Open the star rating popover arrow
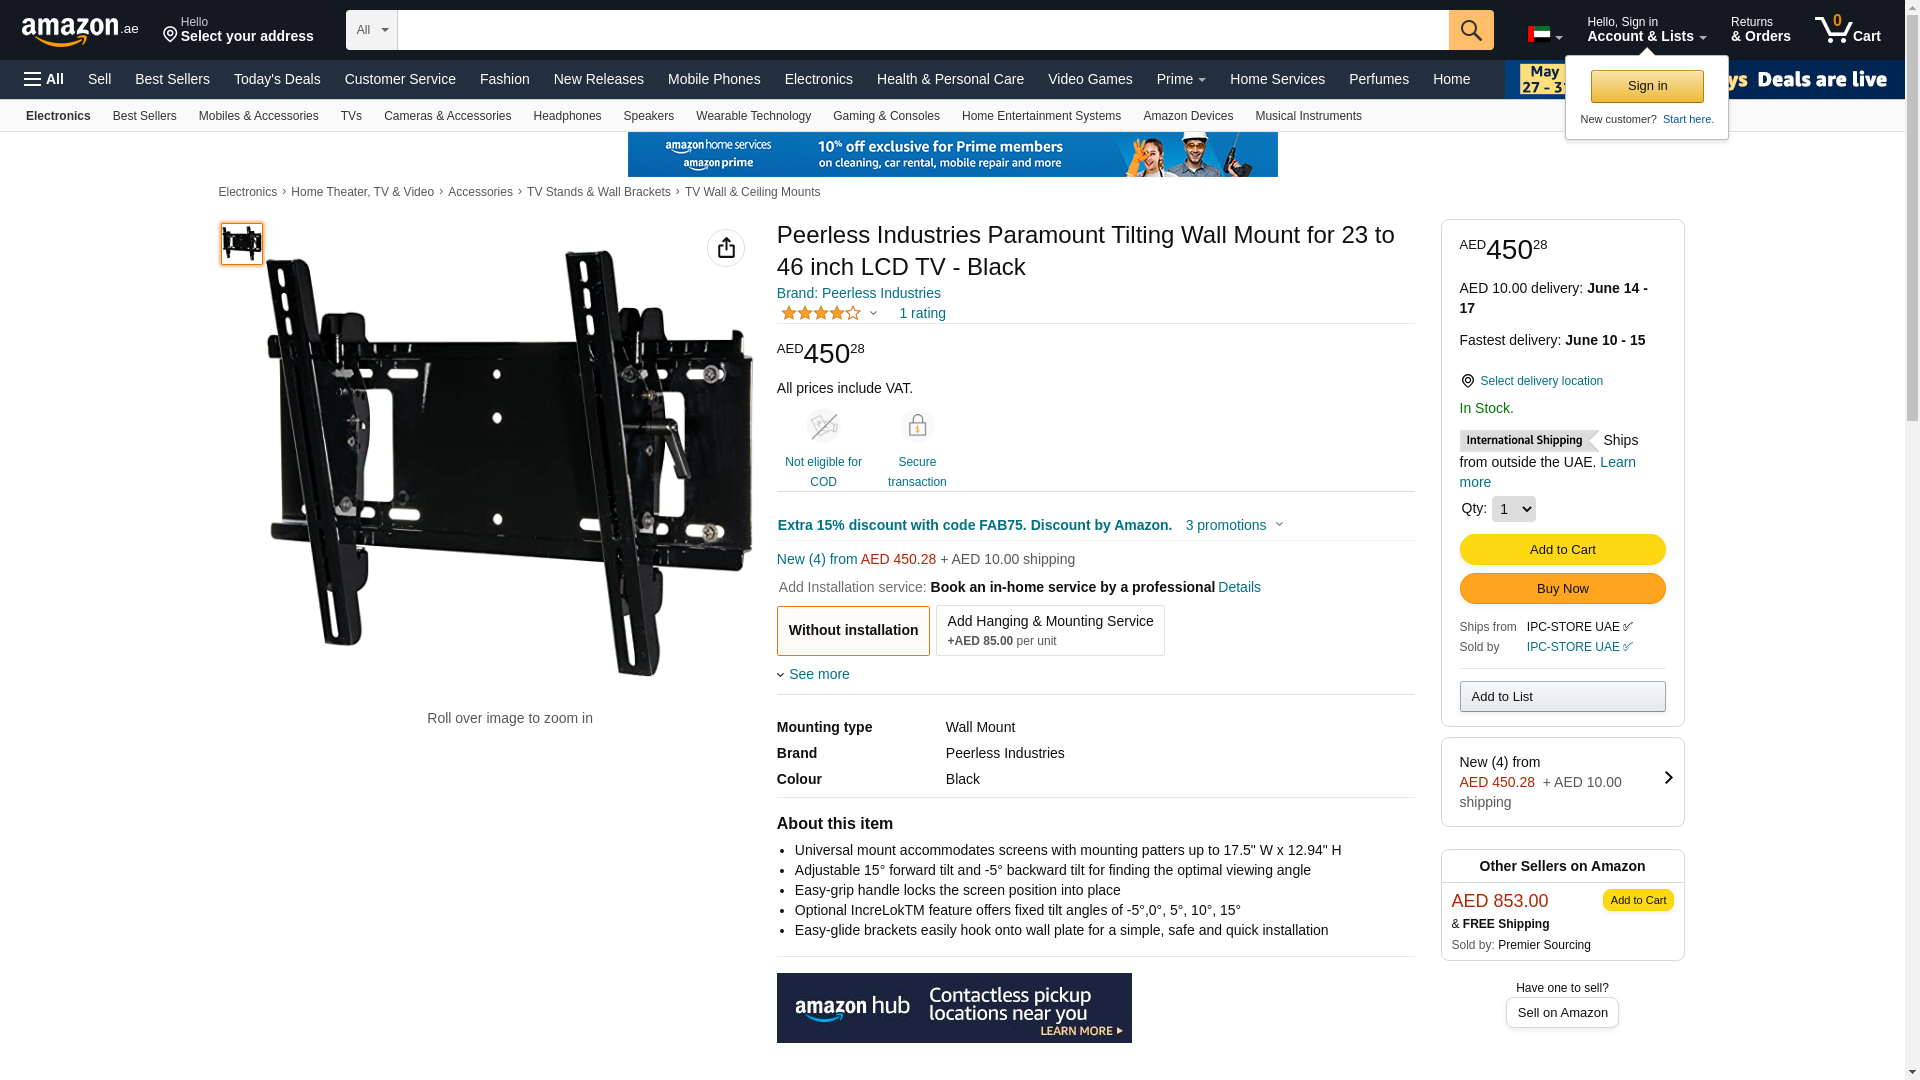 (x=873, y=314)
